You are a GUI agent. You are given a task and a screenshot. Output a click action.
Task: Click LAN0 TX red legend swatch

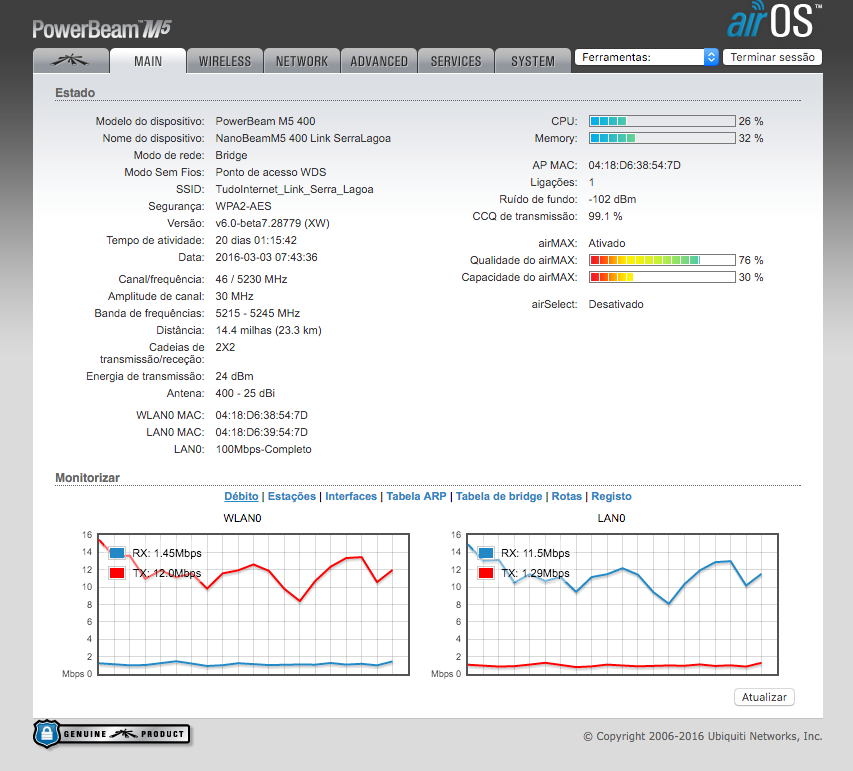tap(486, 573)
